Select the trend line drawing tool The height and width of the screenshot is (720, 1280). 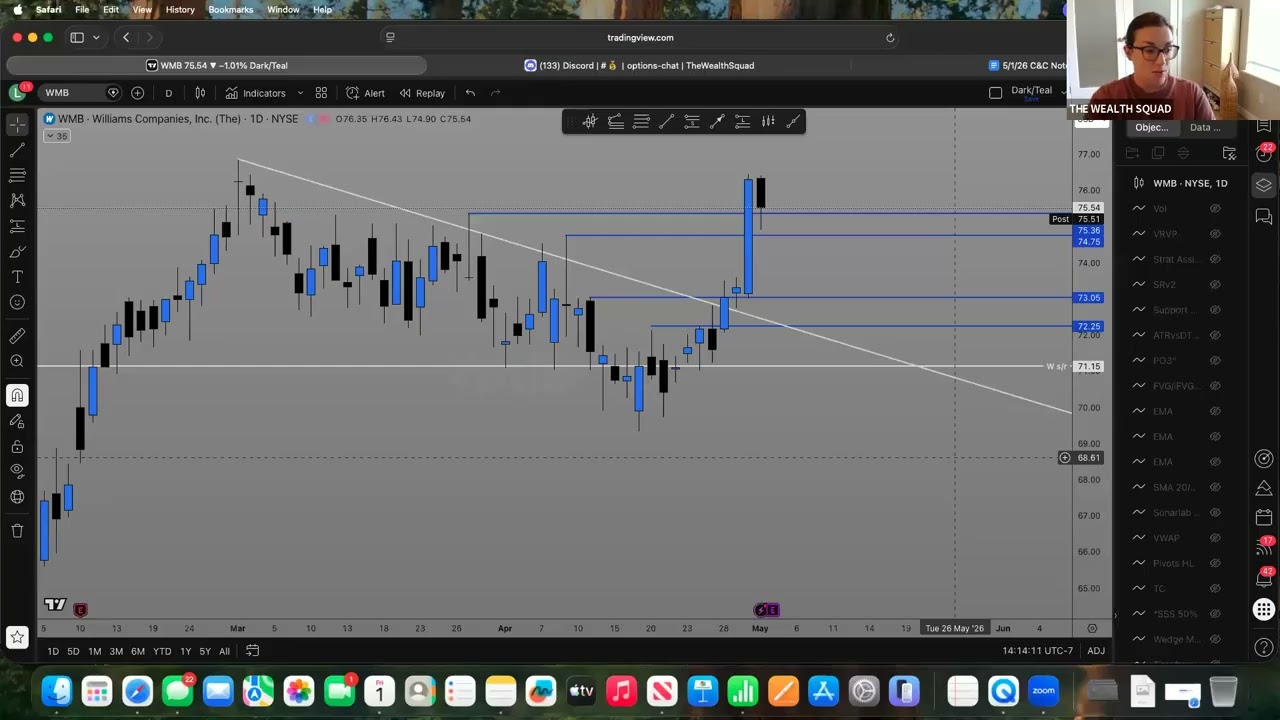[17, 150]
